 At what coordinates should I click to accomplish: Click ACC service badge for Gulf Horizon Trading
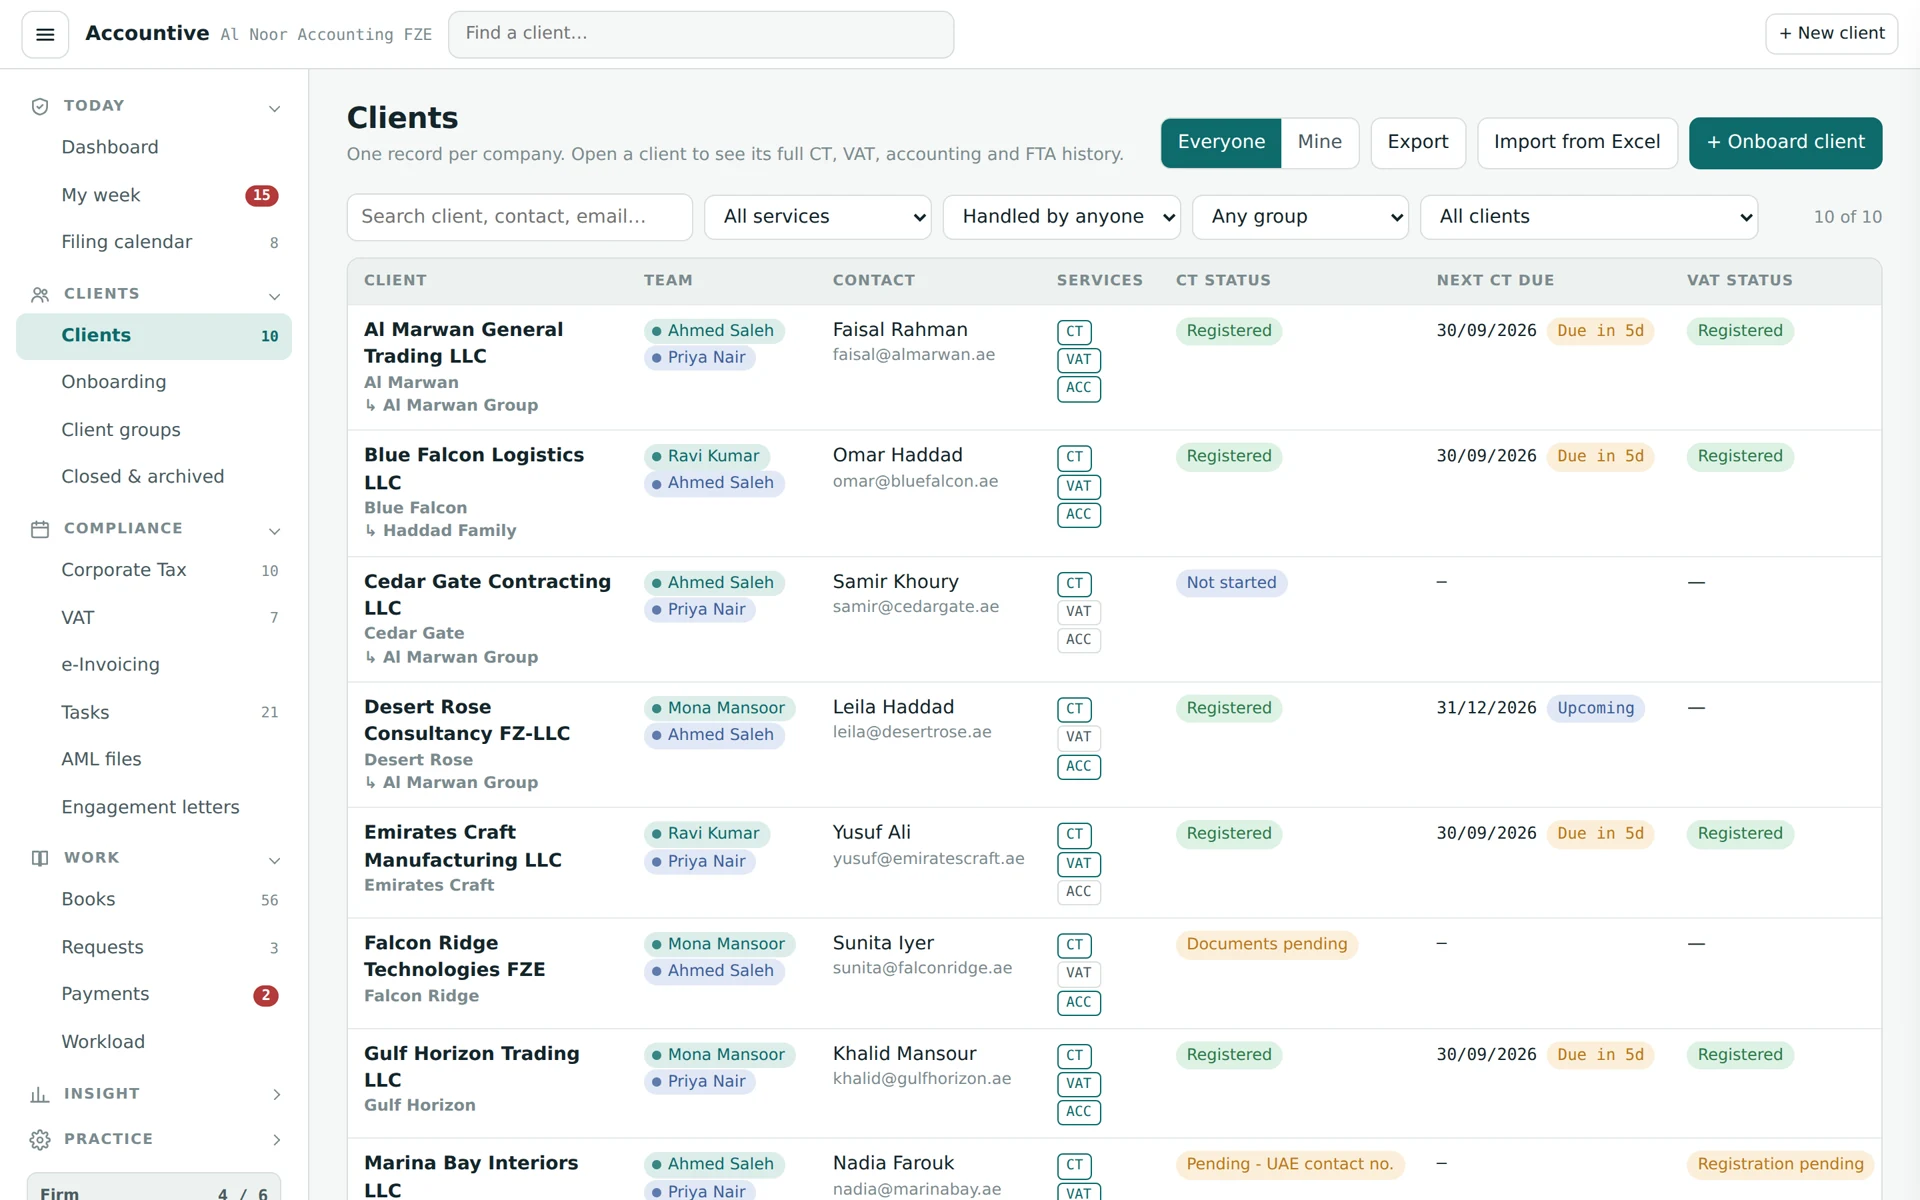tap(1078, 1111)
